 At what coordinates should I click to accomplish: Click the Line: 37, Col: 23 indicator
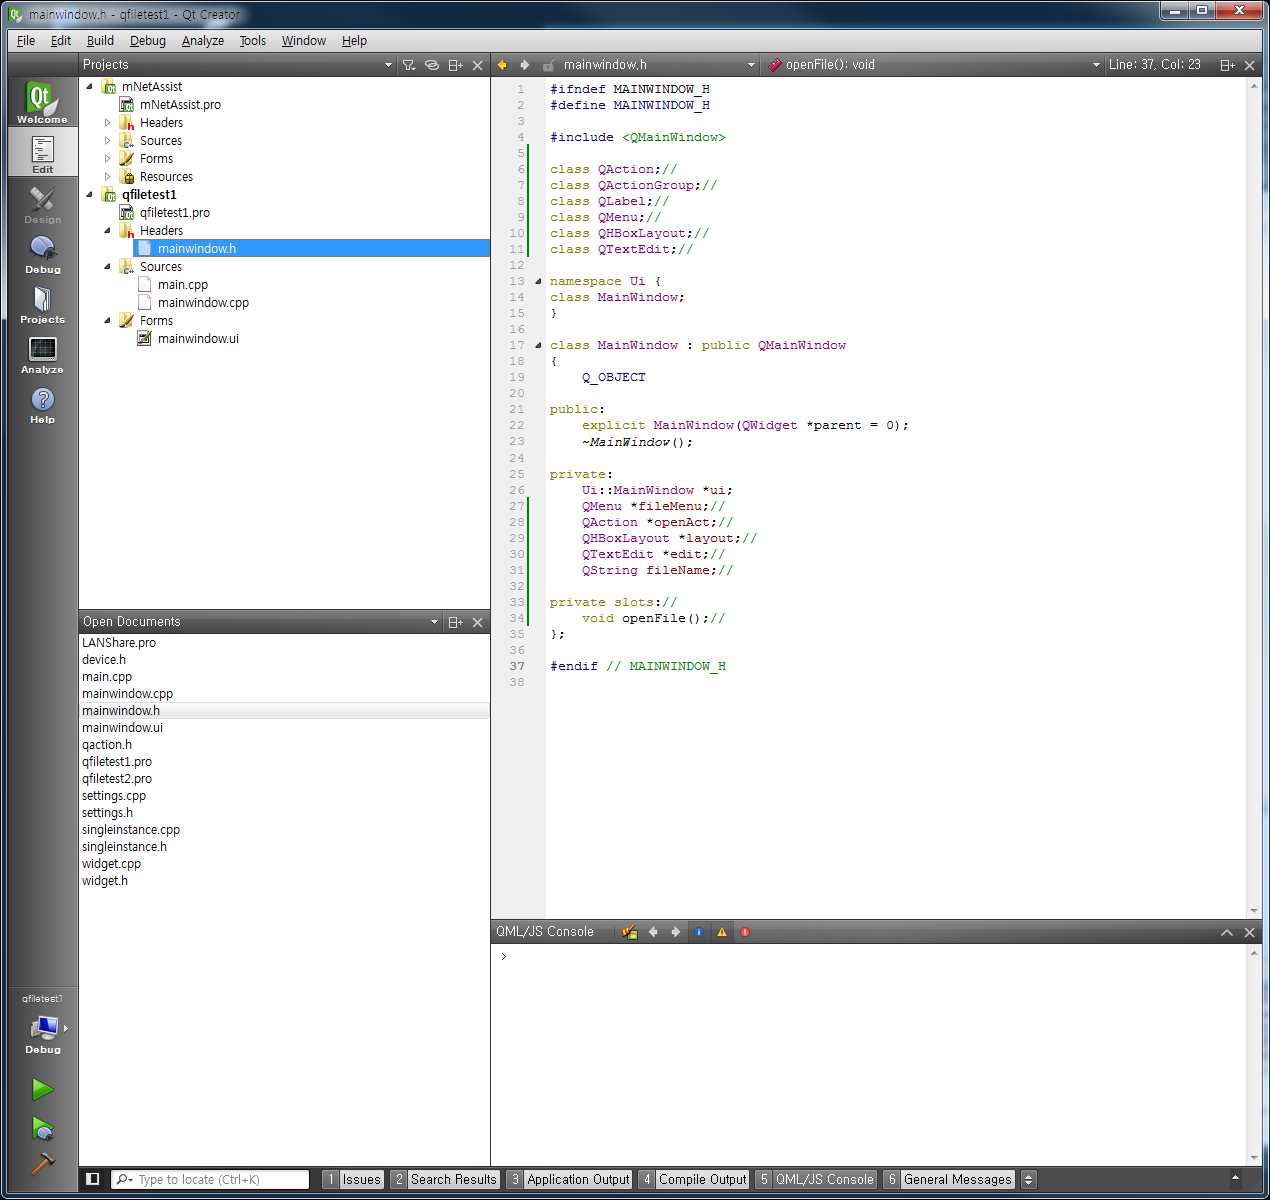click(x=1154, y=65)
